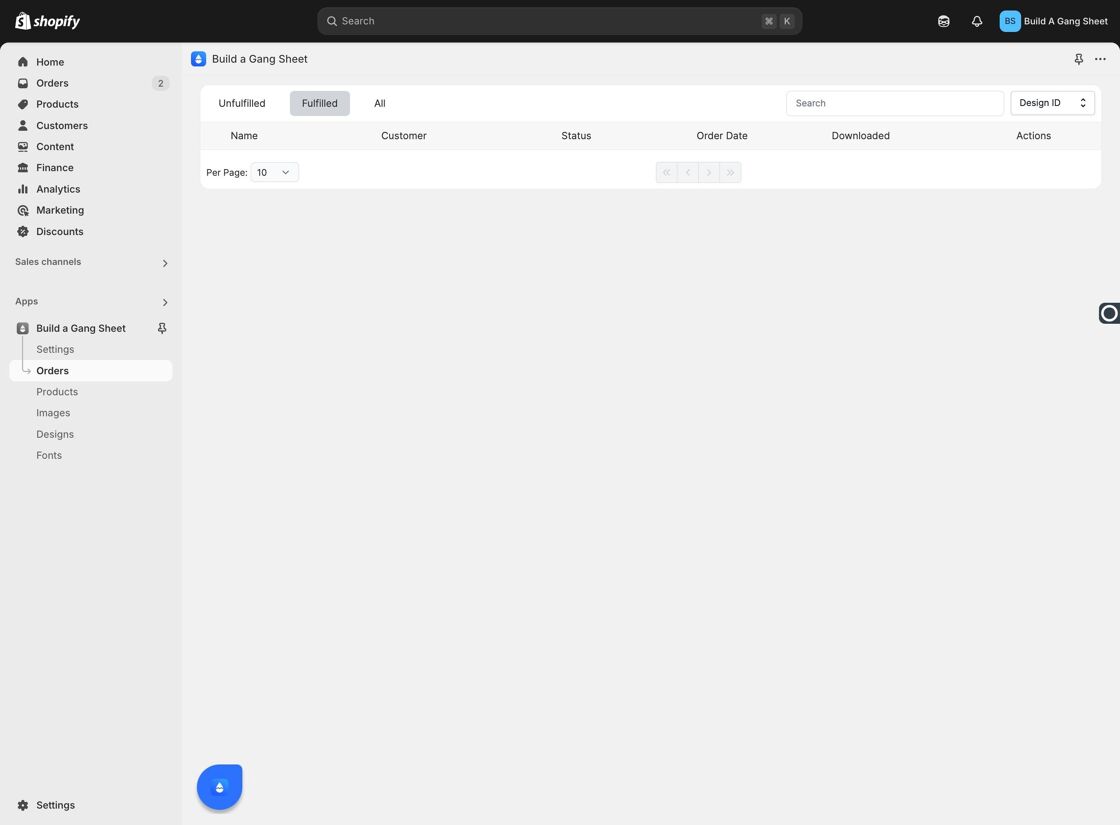Click the Build a Gang Sheet header logo
Image resolution: width=1120 pixels, height=825 pixels.
click(199, 59)
